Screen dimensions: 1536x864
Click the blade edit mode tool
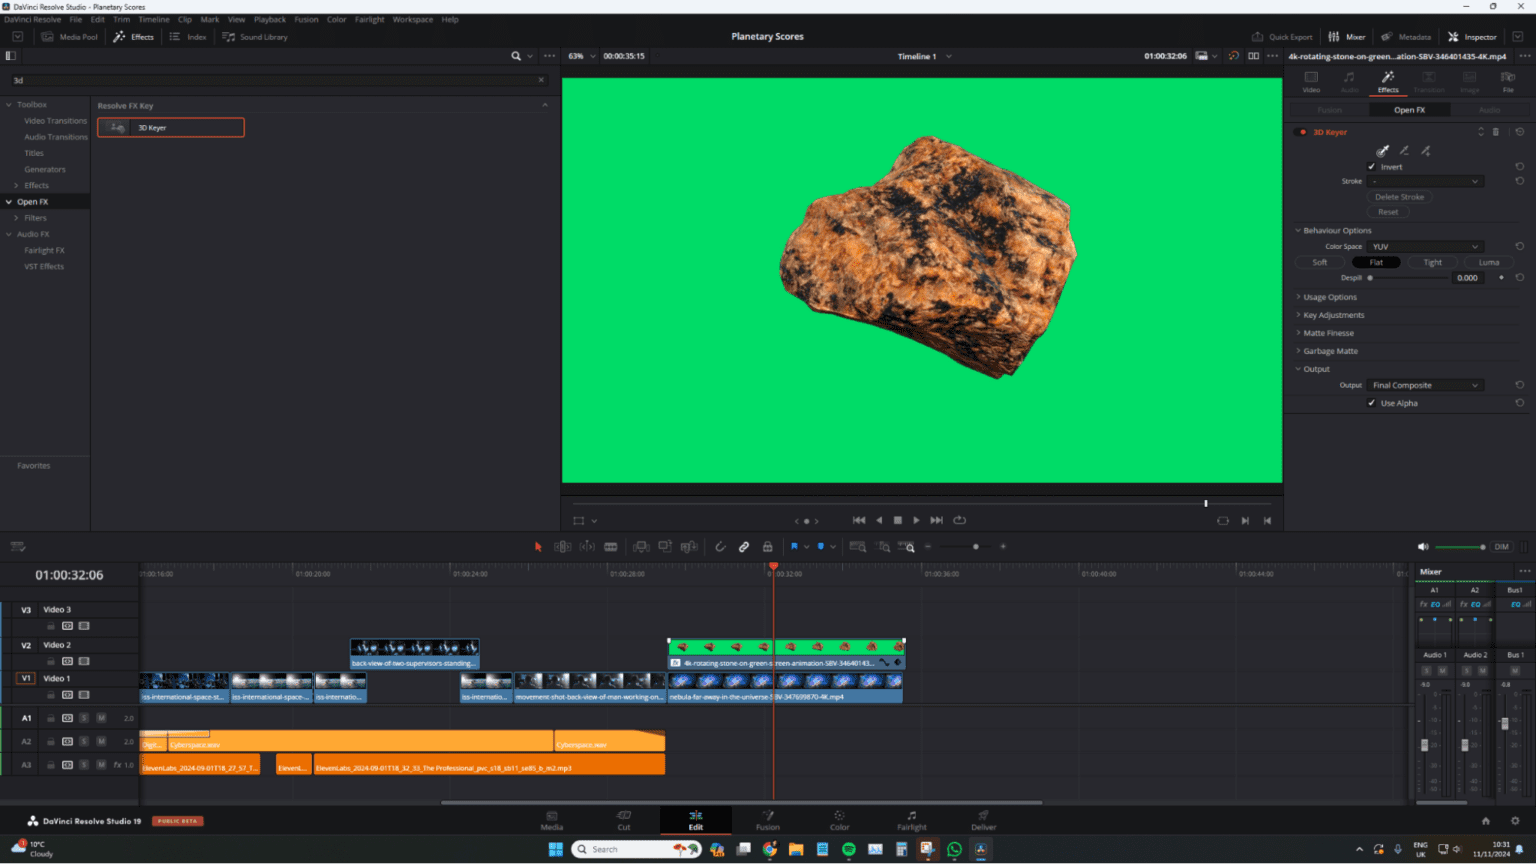pyautogui.click(x=611, y=547)
